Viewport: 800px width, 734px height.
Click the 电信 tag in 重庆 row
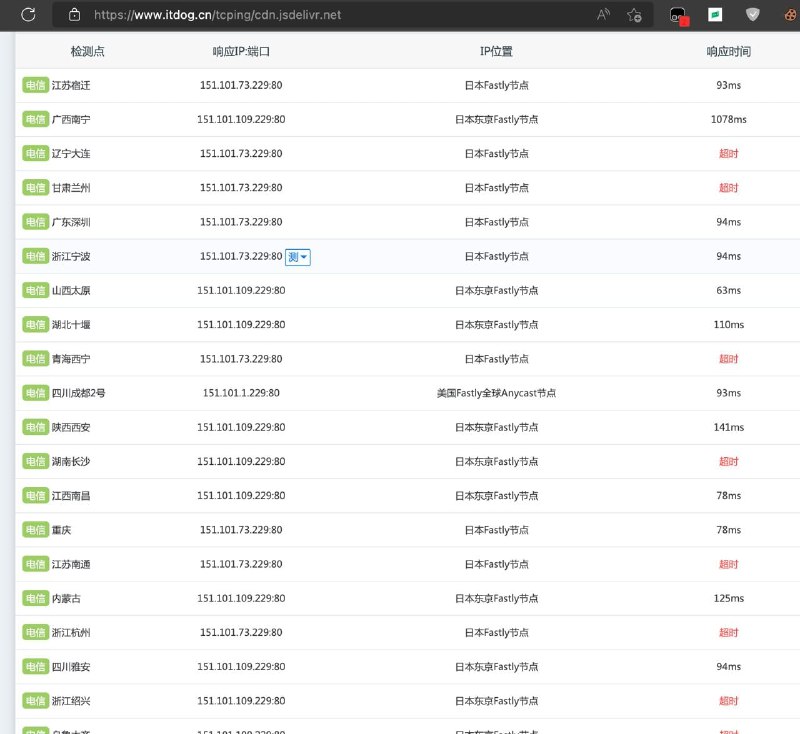35,529
